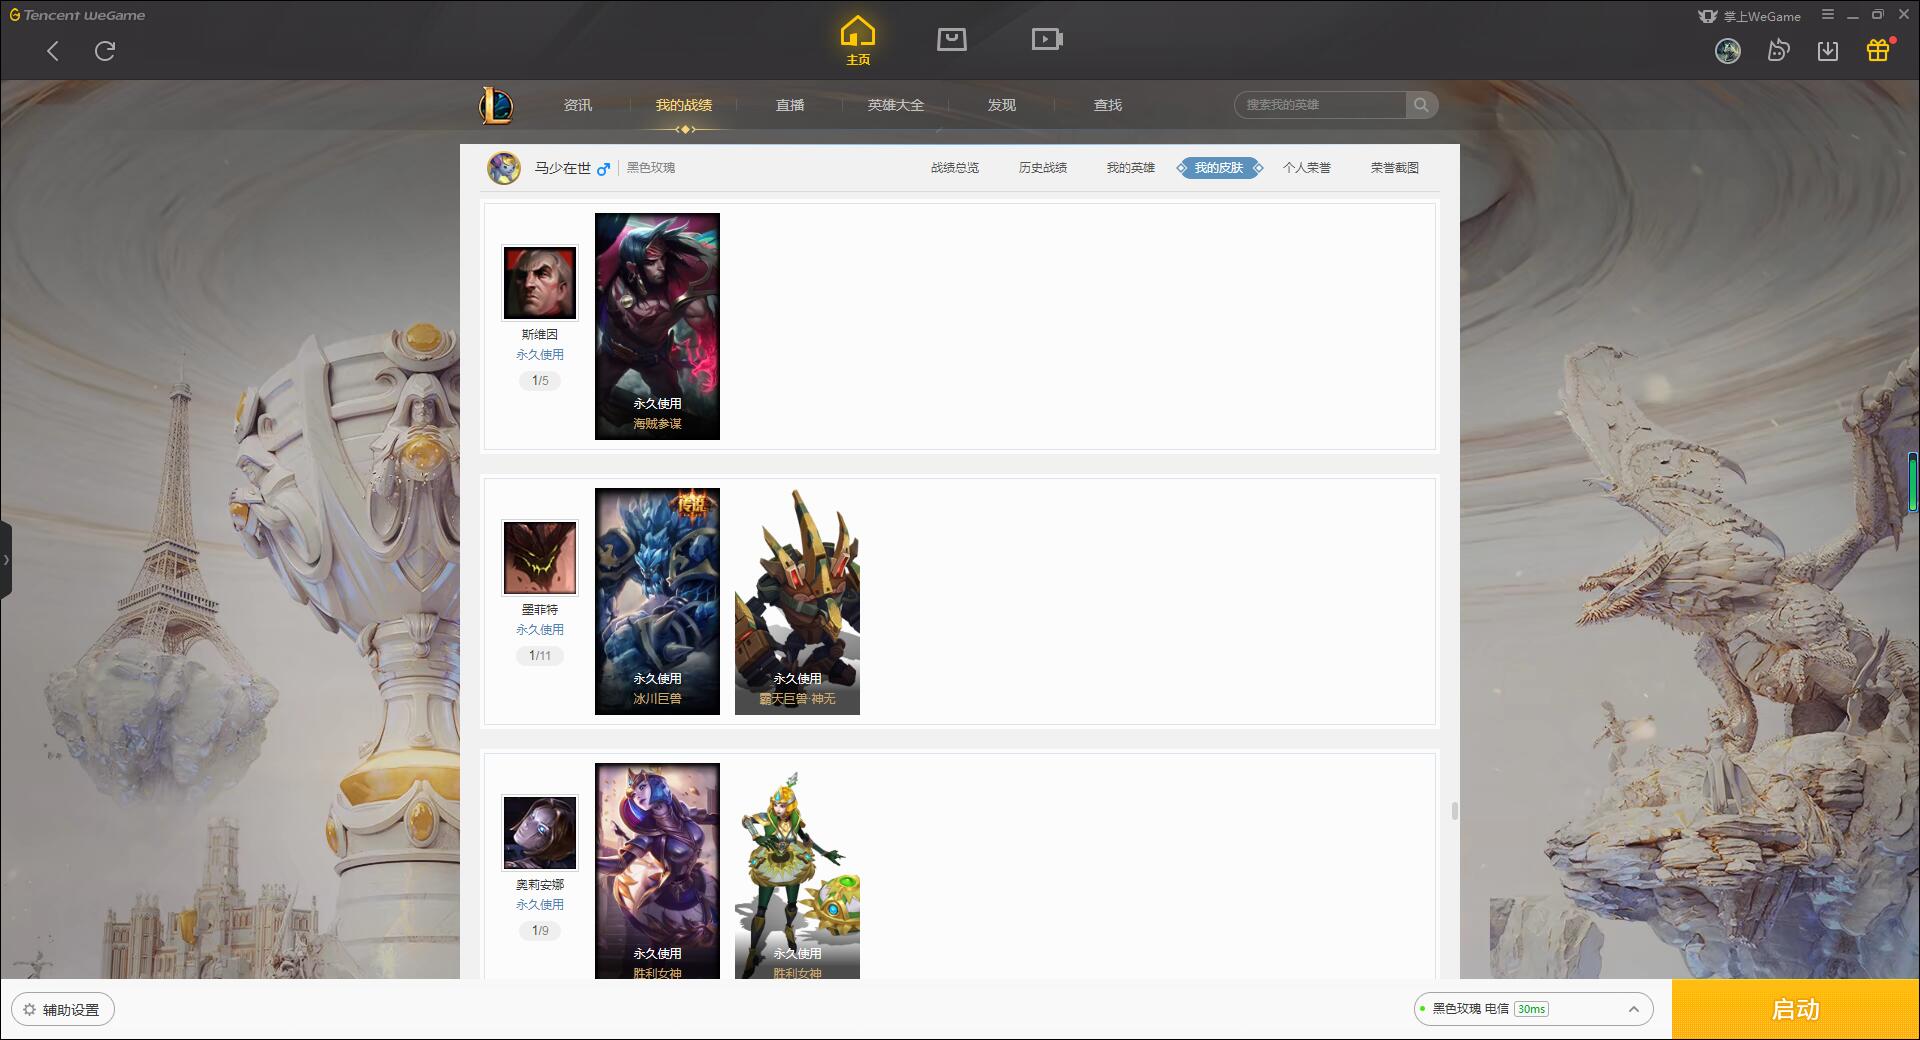Open first 胜利女神 splash skin card
The width and height of the screenshot is (1920, 1040).
657,871
